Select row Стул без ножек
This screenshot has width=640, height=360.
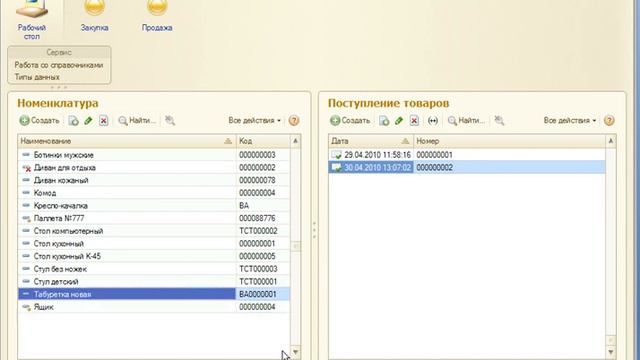(154, 269)
